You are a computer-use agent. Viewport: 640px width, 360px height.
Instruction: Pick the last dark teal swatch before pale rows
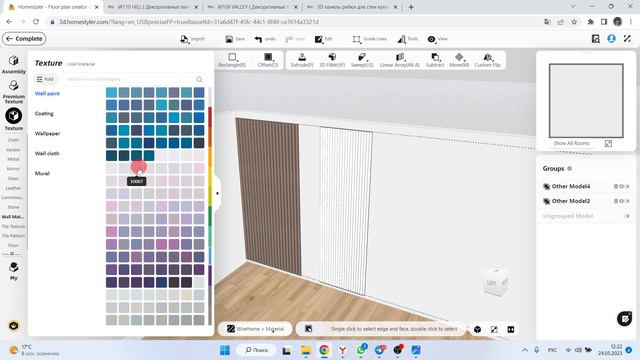point(149,156)
